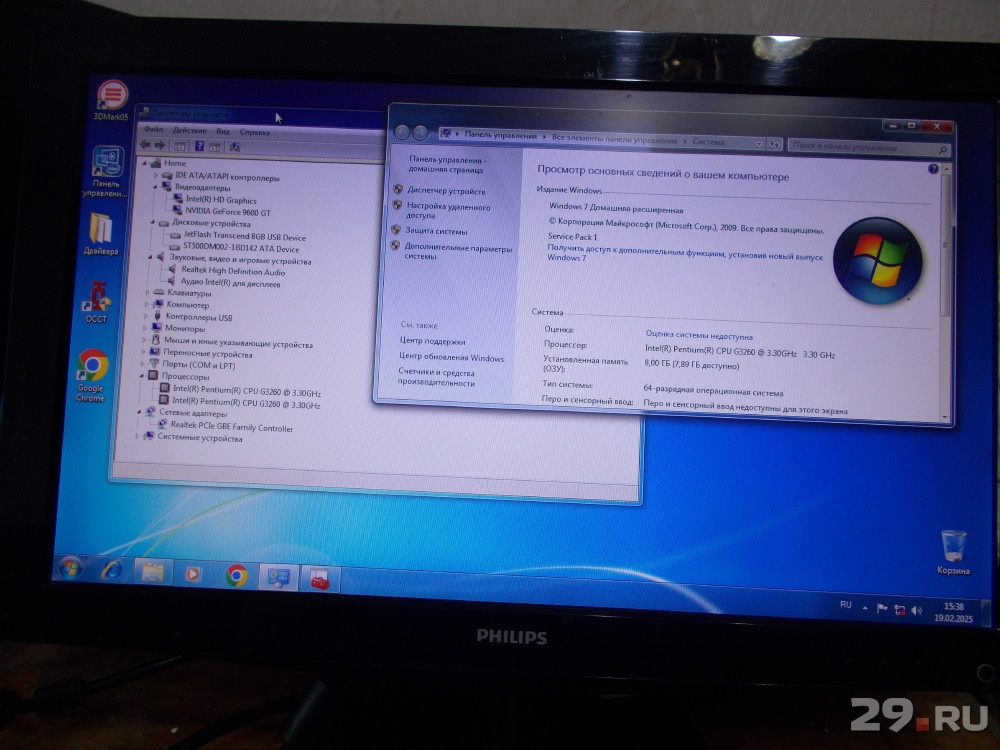The image size is (1000, 750).
Task: Click the Back arrow in System window
Action: click(402, 132)
